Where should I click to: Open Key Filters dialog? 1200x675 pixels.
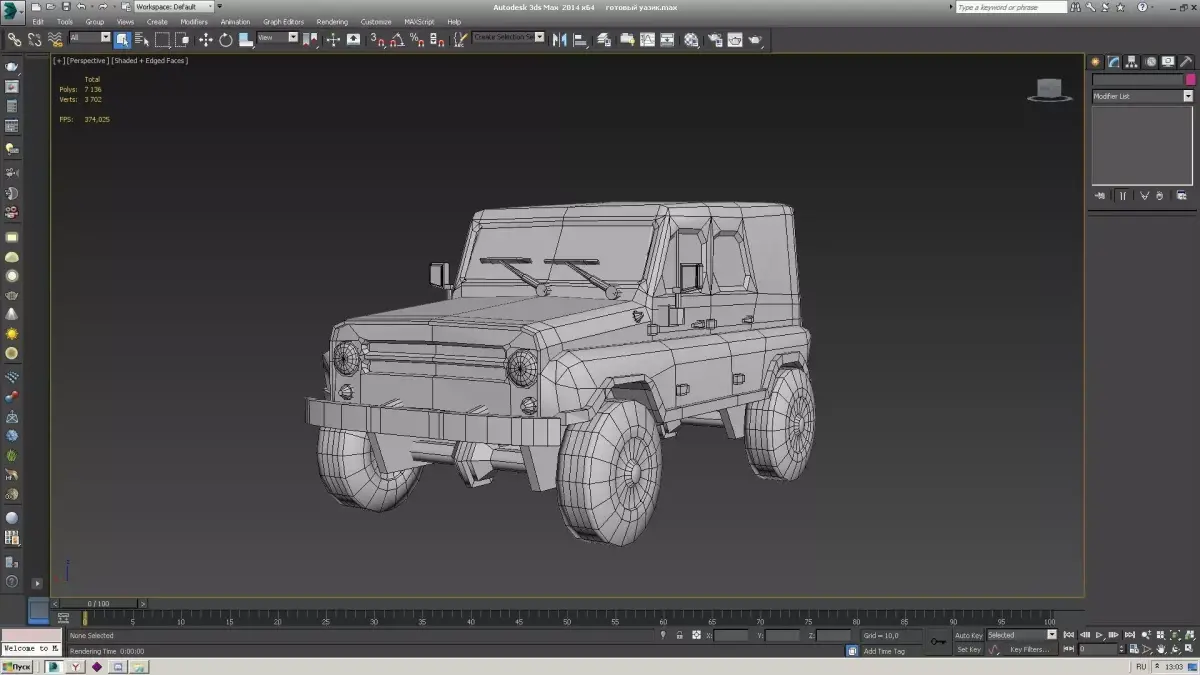point(1030,649)
